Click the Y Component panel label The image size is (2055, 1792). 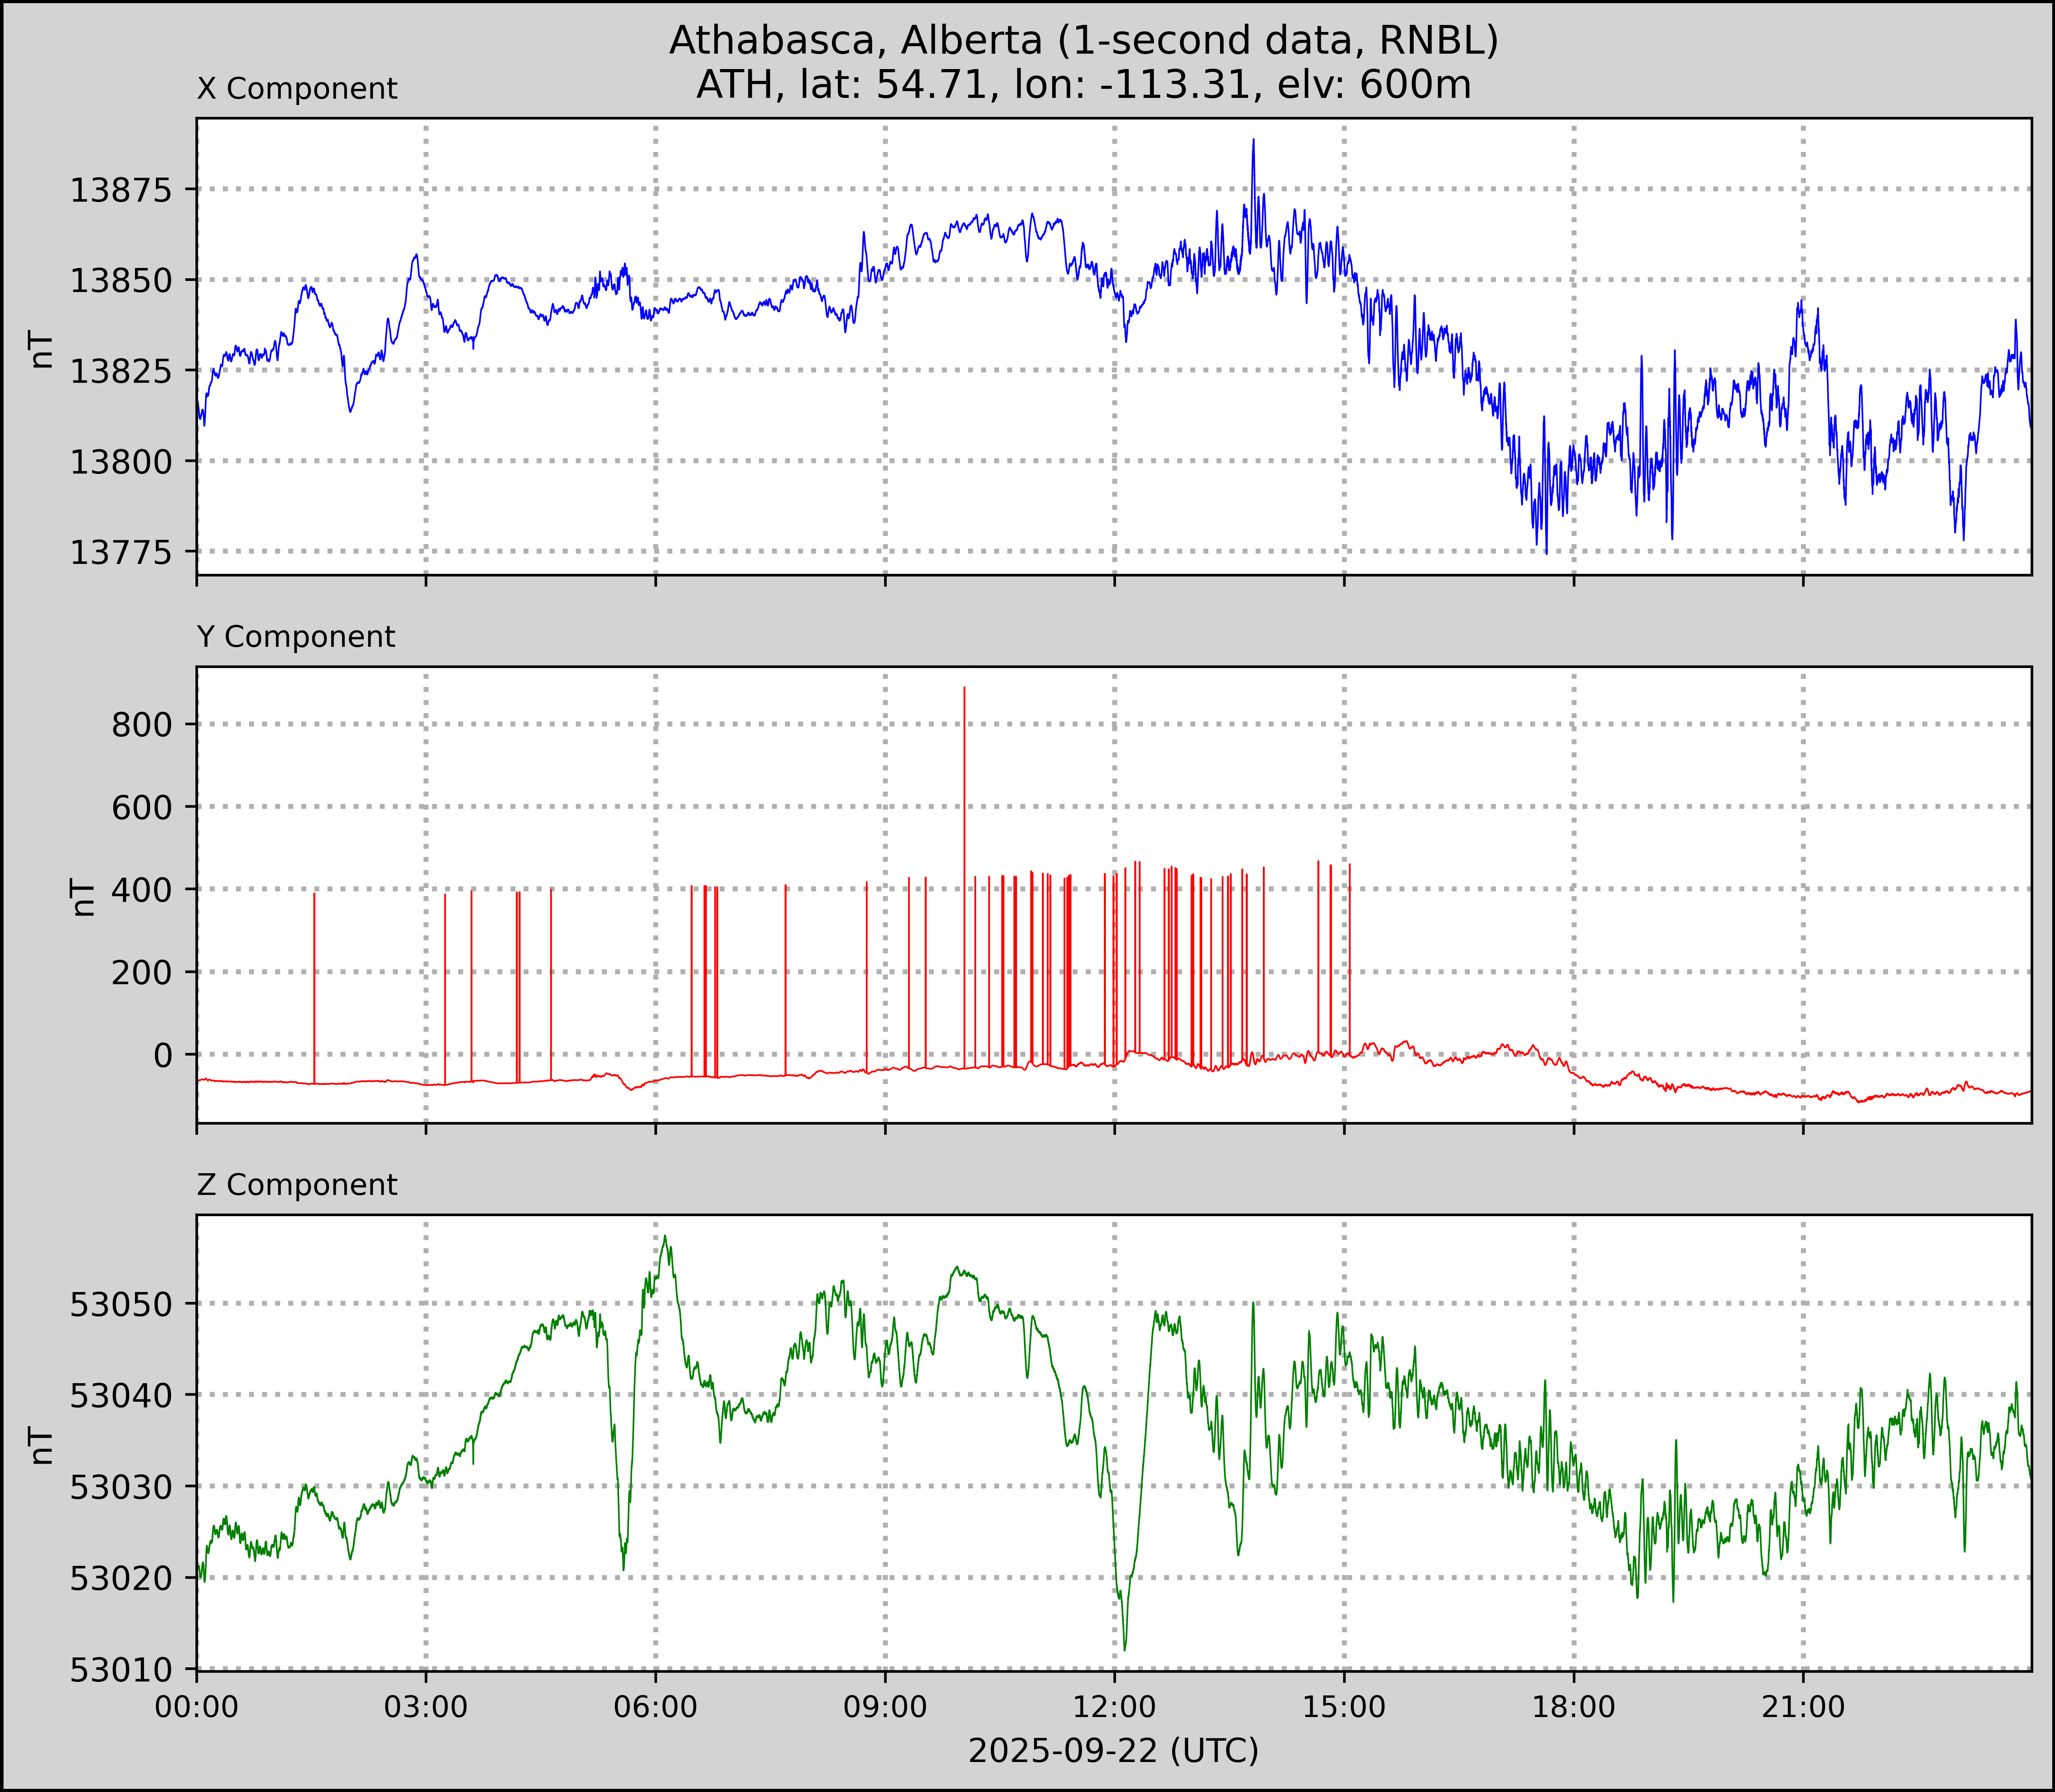pos(296,637)
